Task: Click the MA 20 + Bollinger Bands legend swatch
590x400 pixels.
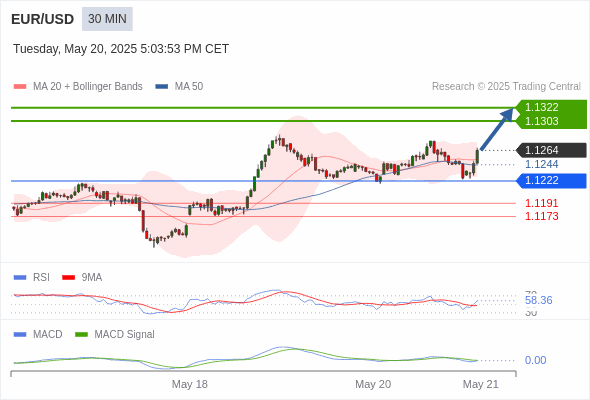Action: point(20,87)
